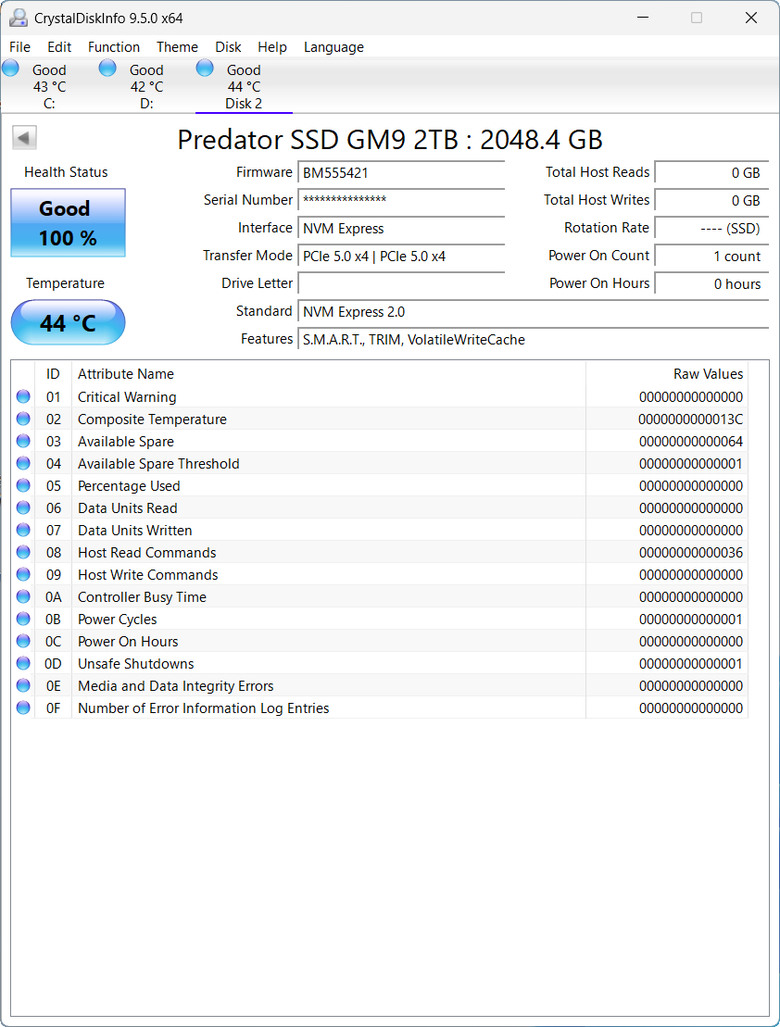Open the Language menu
The height and width of the screenshot is (1027, 780).
click(333, 47)
